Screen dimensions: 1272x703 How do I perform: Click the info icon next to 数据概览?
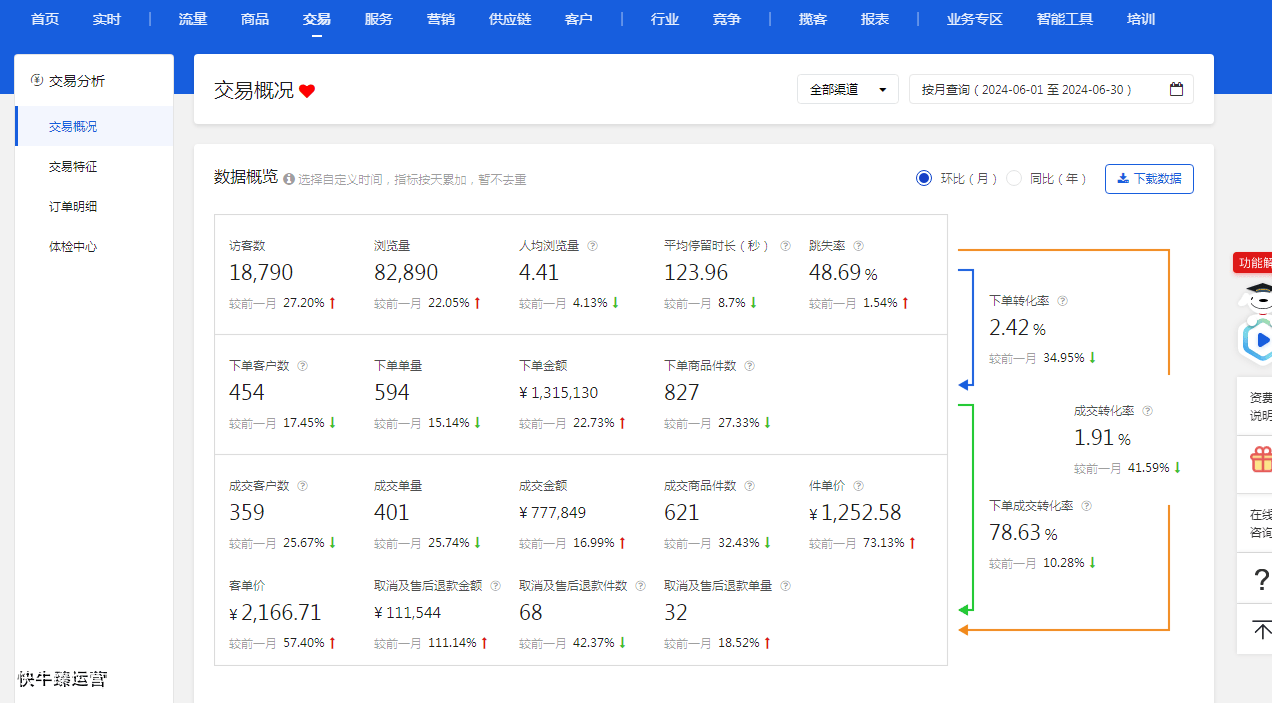pos(287,179)
